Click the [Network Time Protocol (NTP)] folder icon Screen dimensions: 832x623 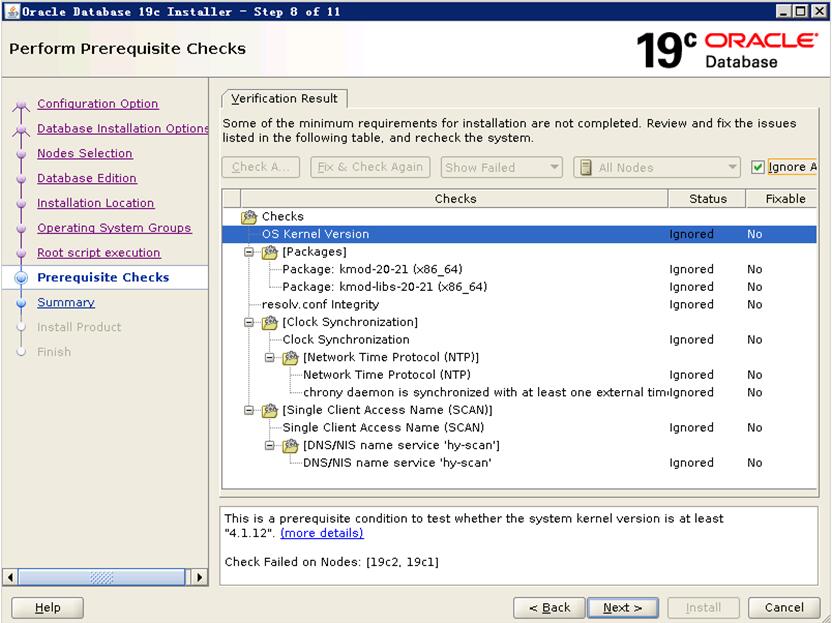(290, 357)
